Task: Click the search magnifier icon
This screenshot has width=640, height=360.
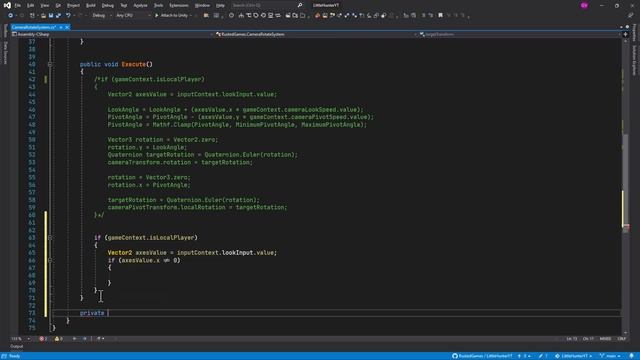Action: 300,5
